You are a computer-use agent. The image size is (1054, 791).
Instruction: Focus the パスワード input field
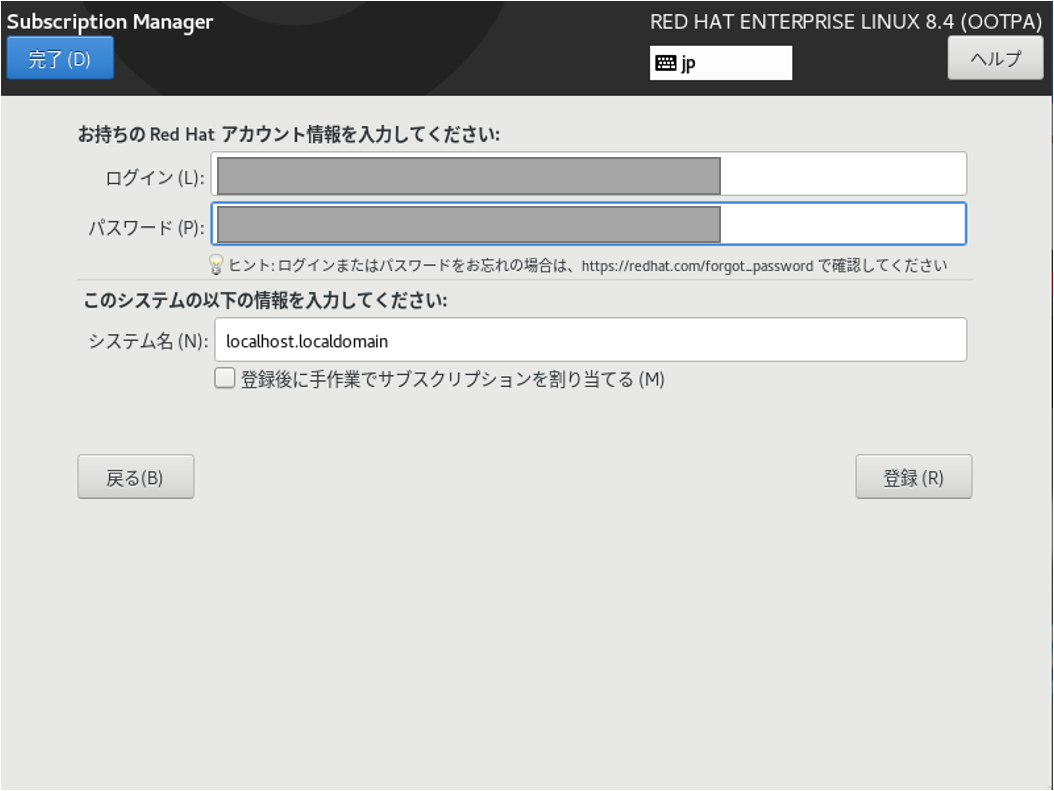click(589, 224)
